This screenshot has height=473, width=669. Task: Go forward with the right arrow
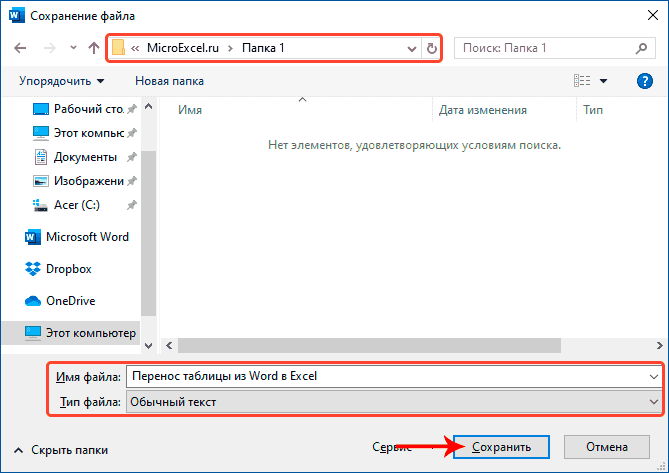pos(49,48)
